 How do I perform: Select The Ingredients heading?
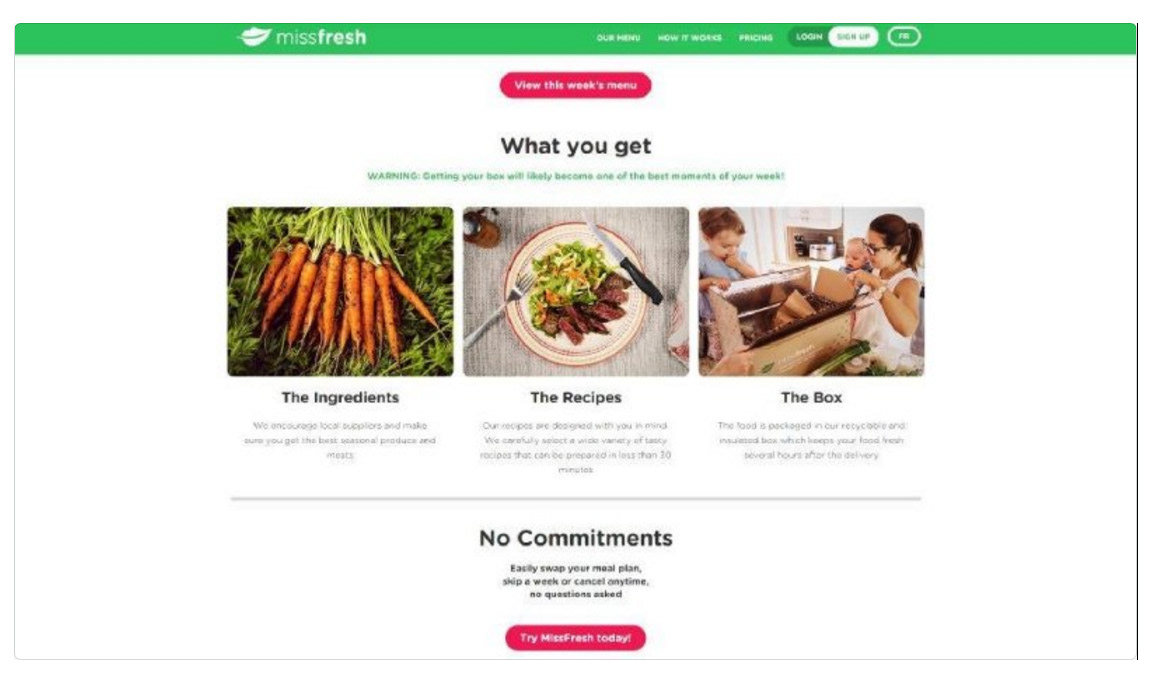coord(340,397)
